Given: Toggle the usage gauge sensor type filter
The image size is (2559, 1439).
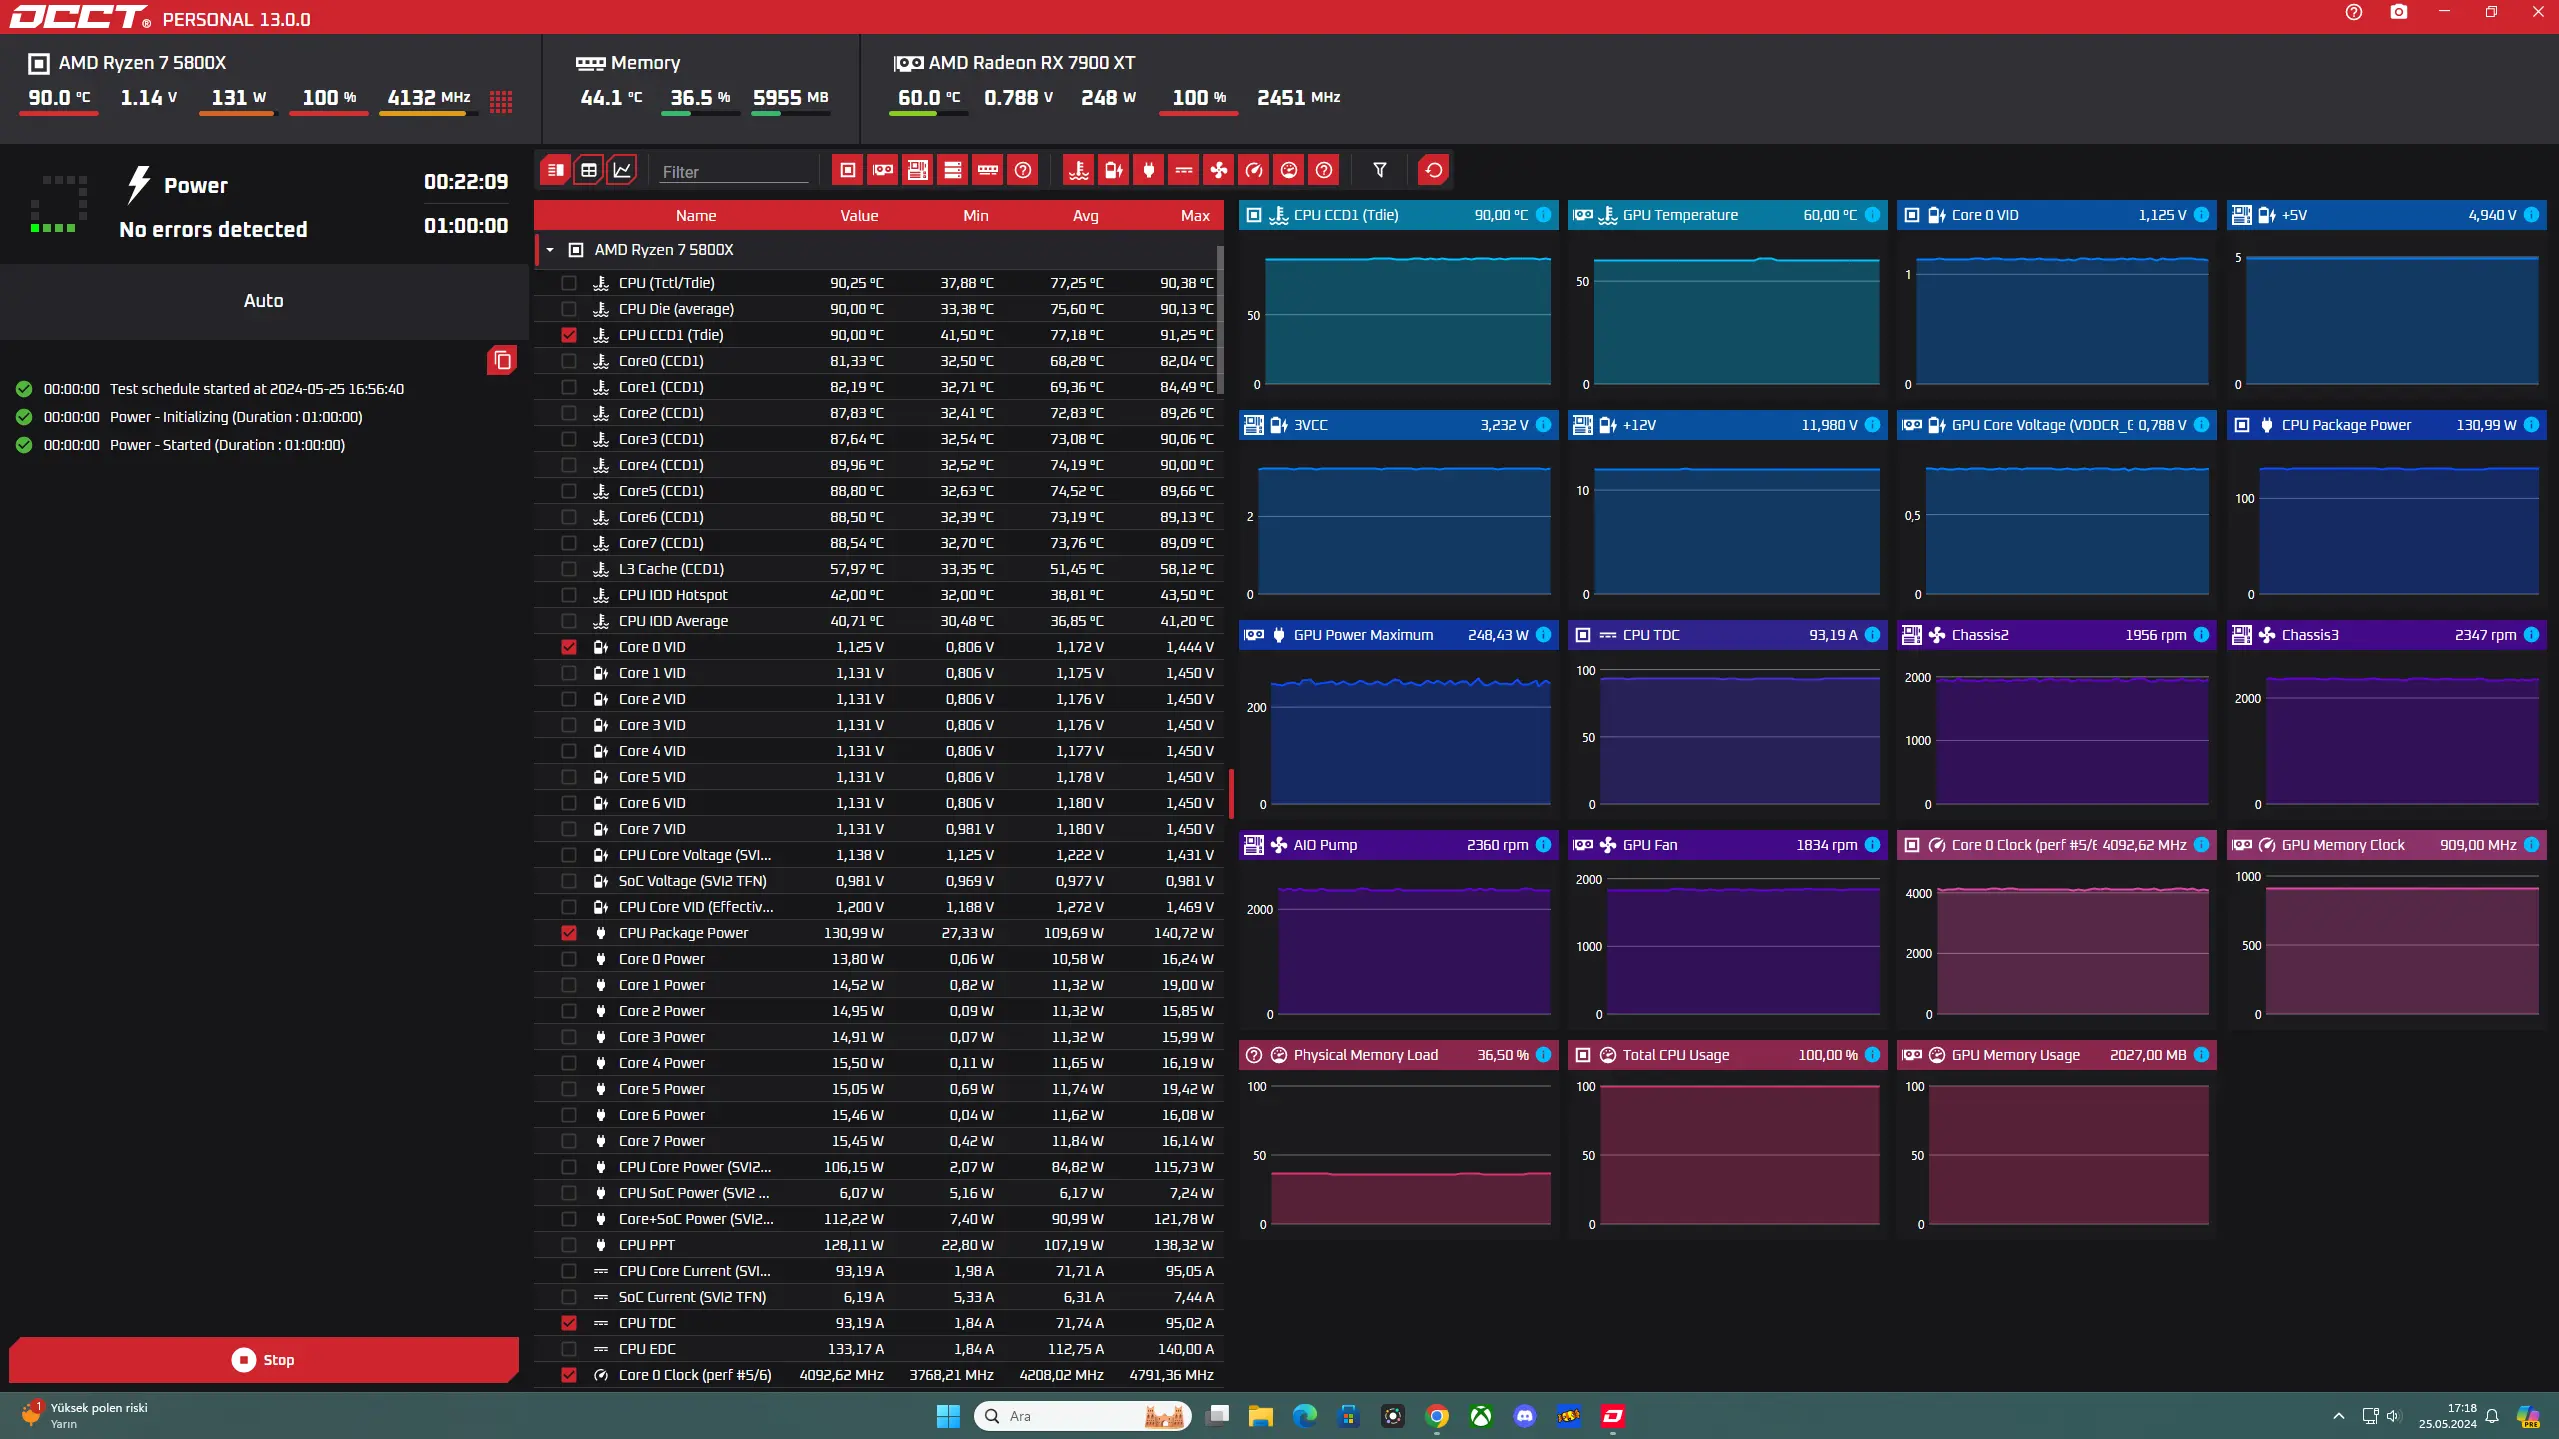Looking at the screenshot, I should click(1289, 170).
